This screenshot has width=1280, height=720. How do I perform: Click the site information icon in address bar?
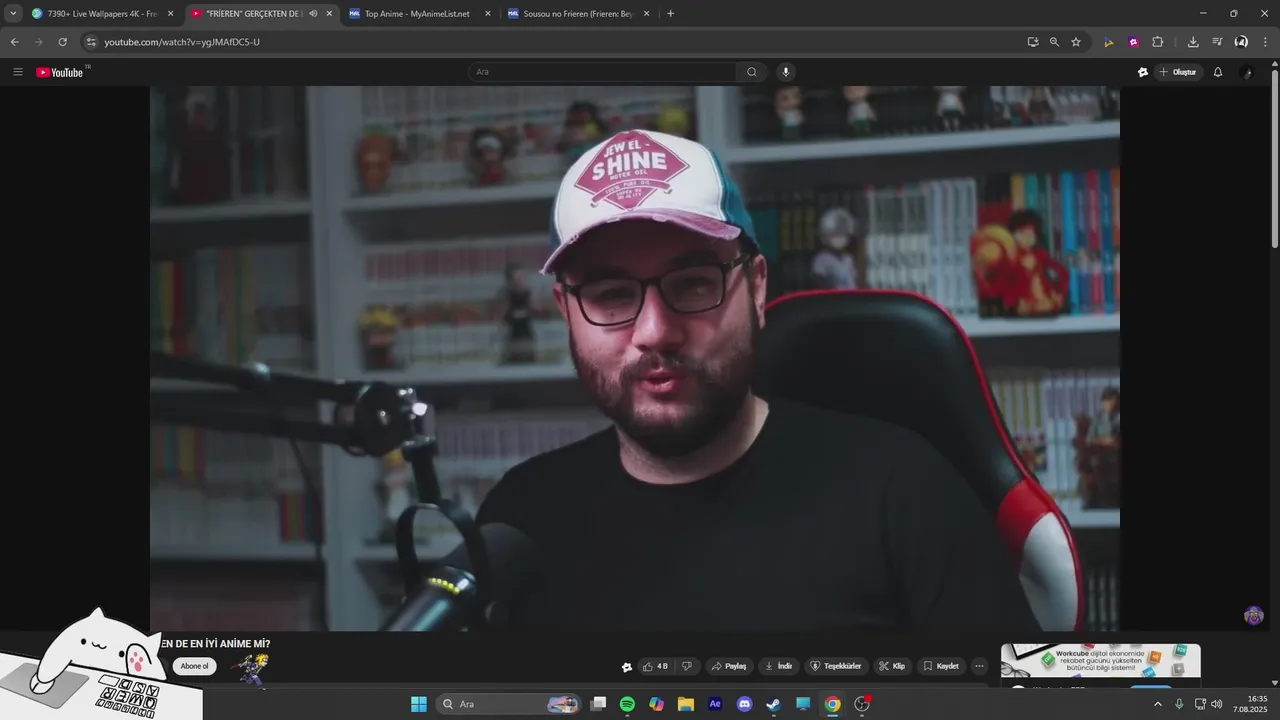pos(91,42)
